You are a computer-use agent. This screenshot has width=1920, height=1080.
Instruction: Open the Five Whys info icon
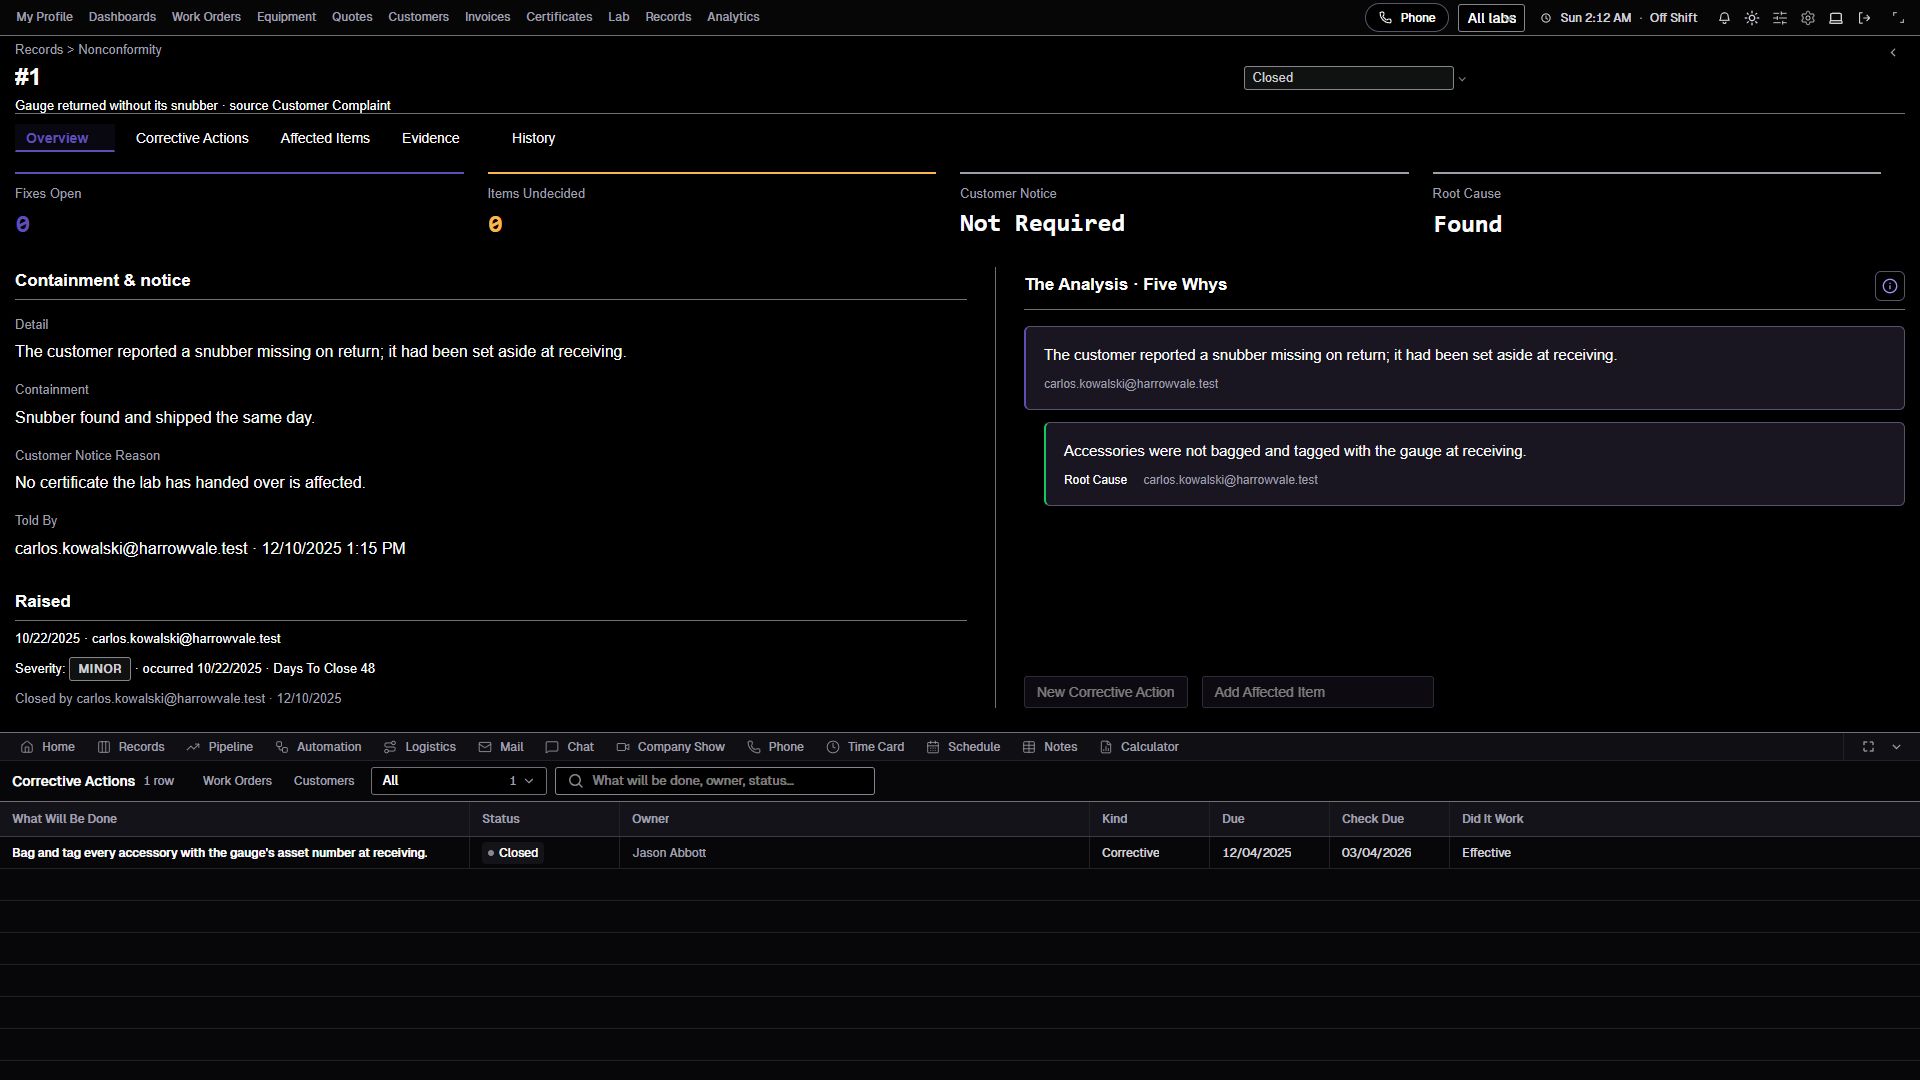1889,286
